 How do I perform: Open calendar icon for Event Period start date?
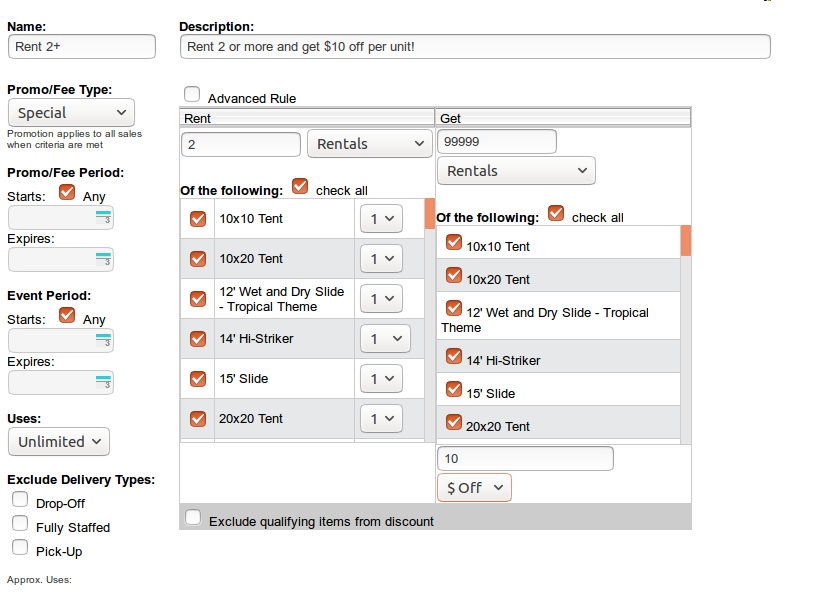click(102, 340)
